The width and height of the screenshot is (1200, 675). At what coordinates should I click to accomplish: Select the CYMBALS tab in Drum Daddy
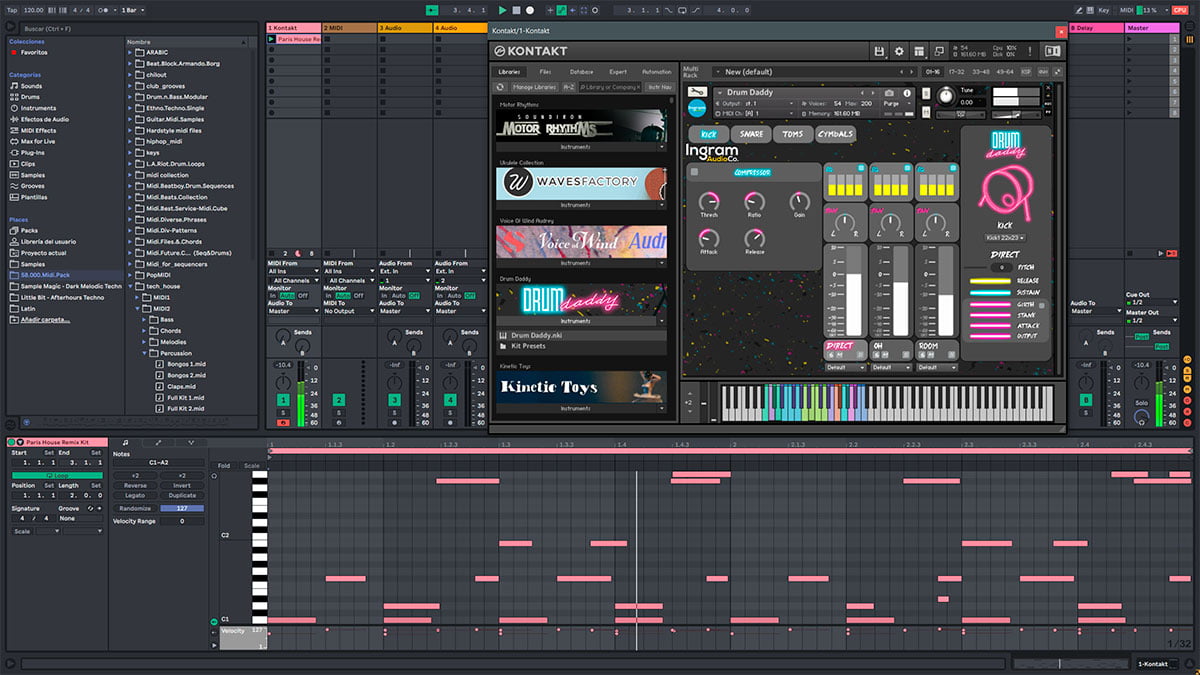pyautogui.click(x=835, y=134)
